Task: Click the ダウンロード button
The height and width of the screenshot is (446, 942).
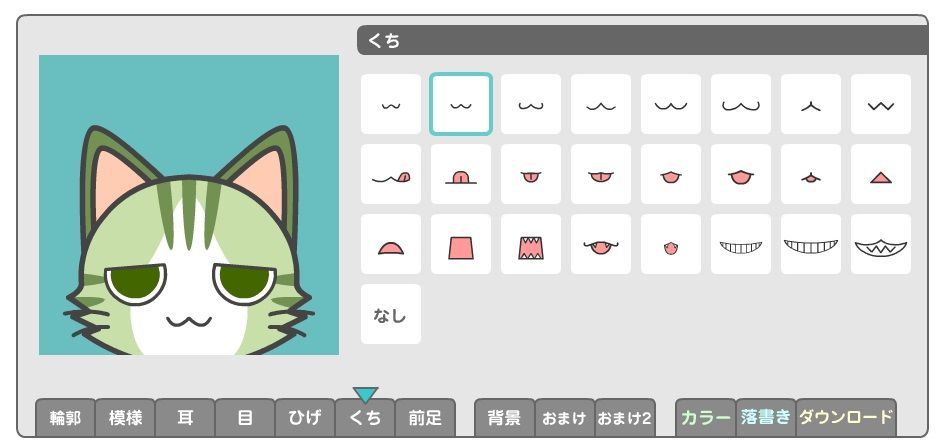Action: coord(846,418)
